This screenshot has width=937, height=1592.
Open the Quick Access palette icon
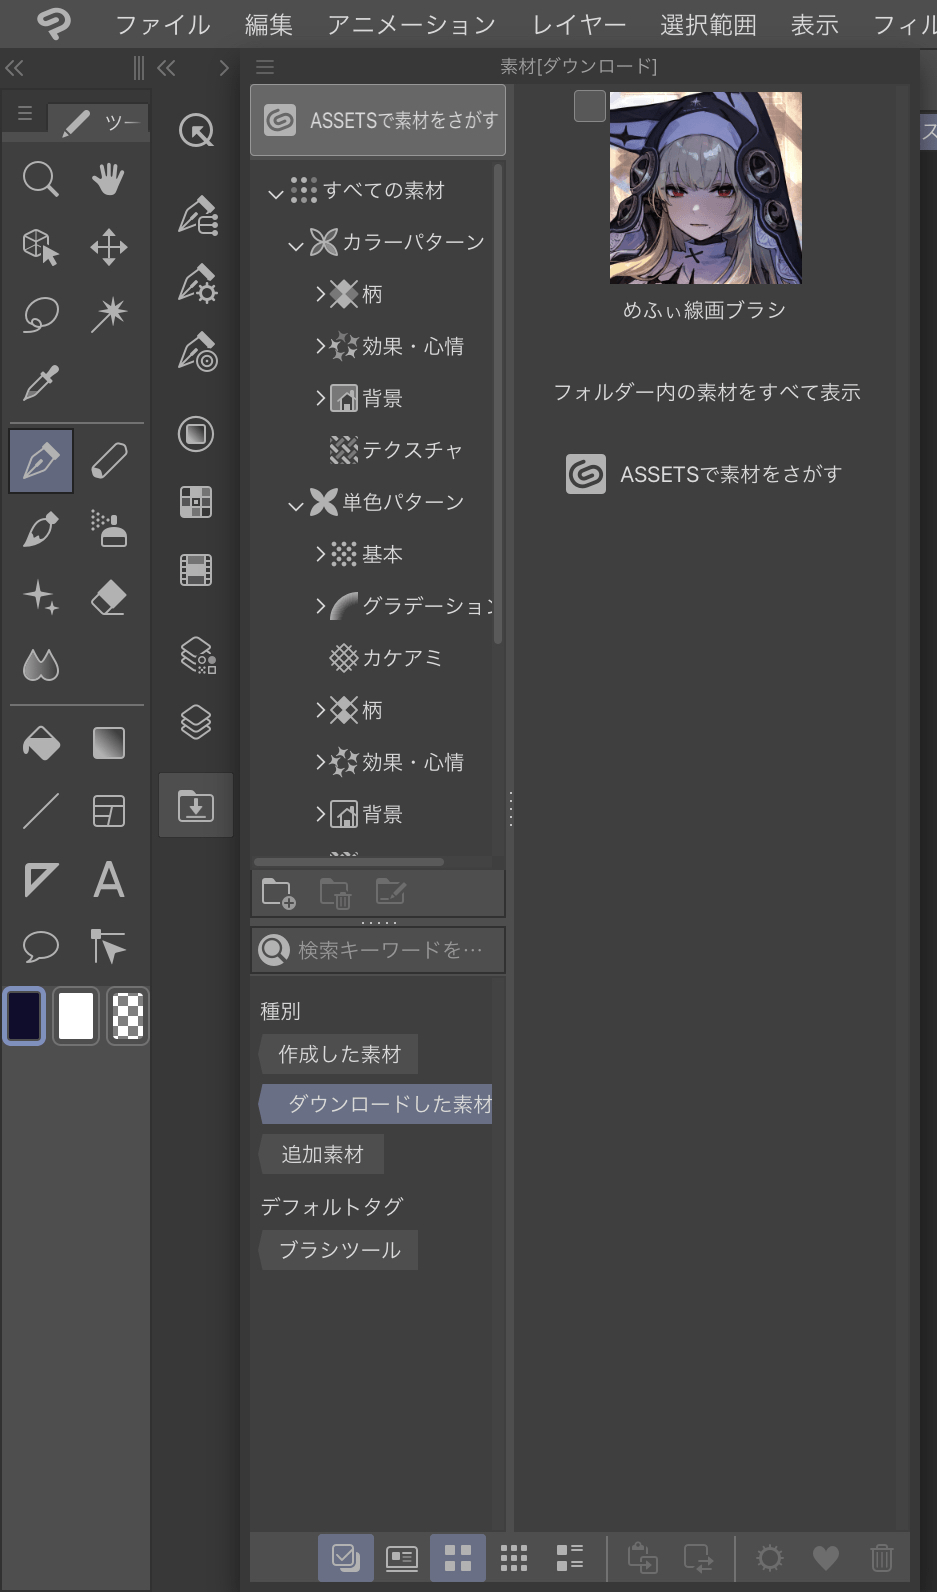196,130
